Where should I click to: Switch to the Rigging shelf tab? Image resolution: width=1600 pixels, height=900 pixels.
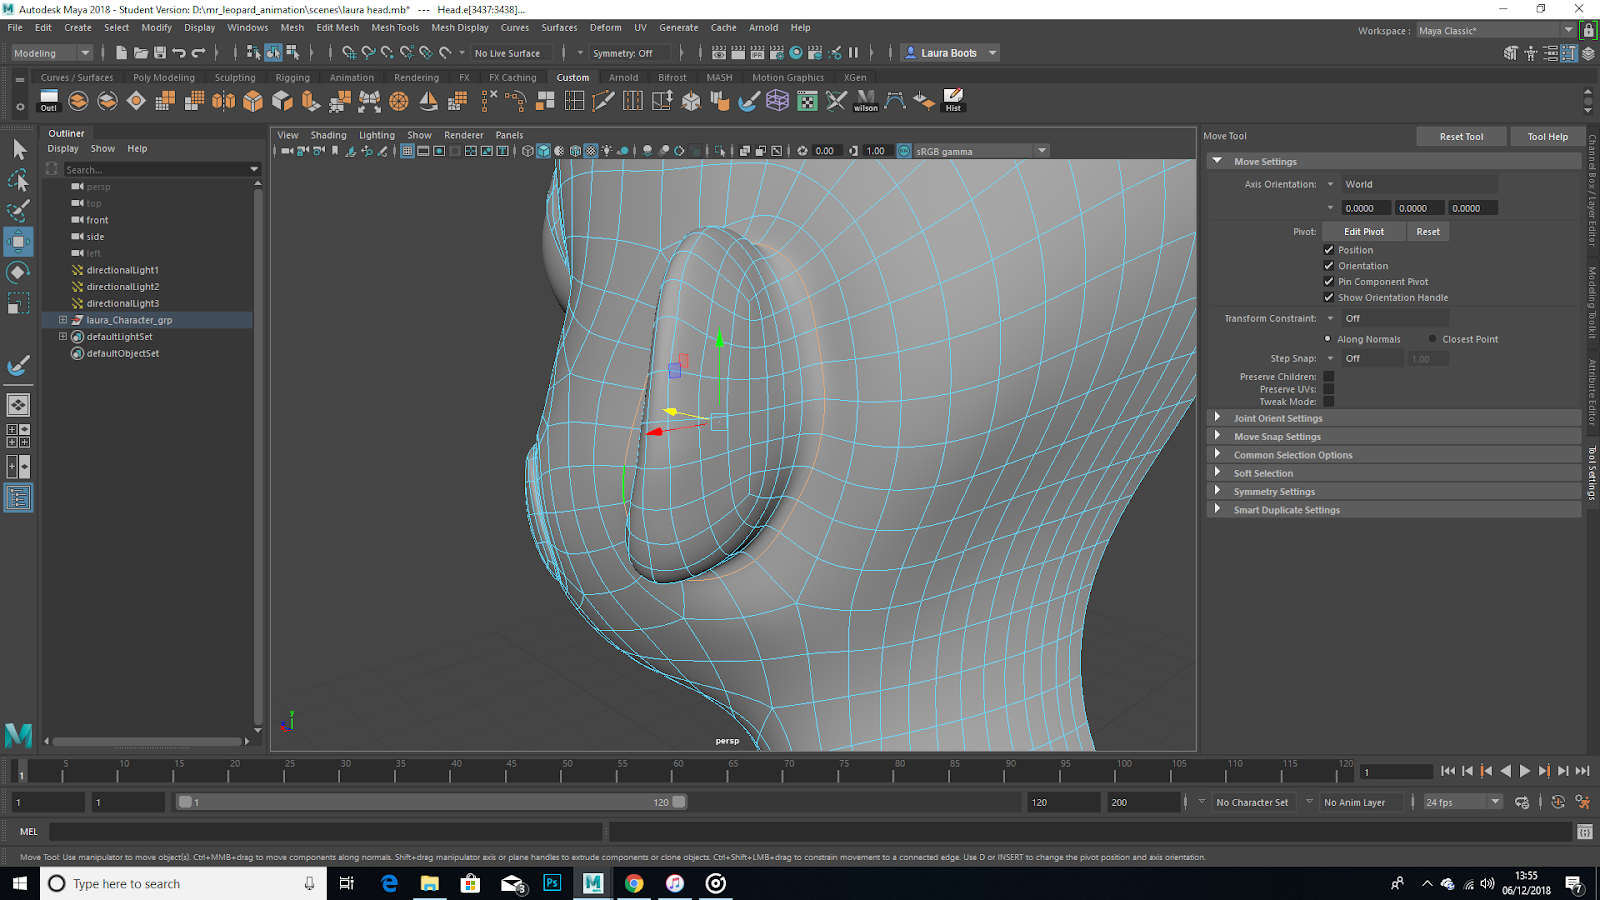(292, 77)
